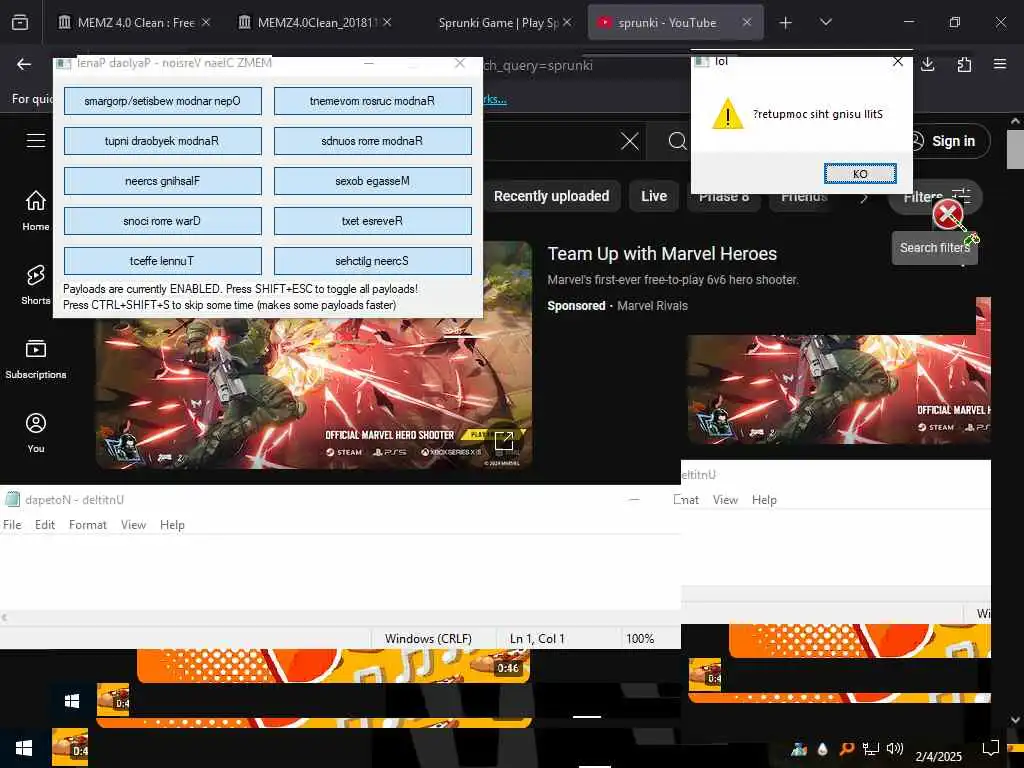Toggle the reversed Reverse text payload
Image resolution: width=1024 pixels, height=768 pixels.
click(372, 221)
